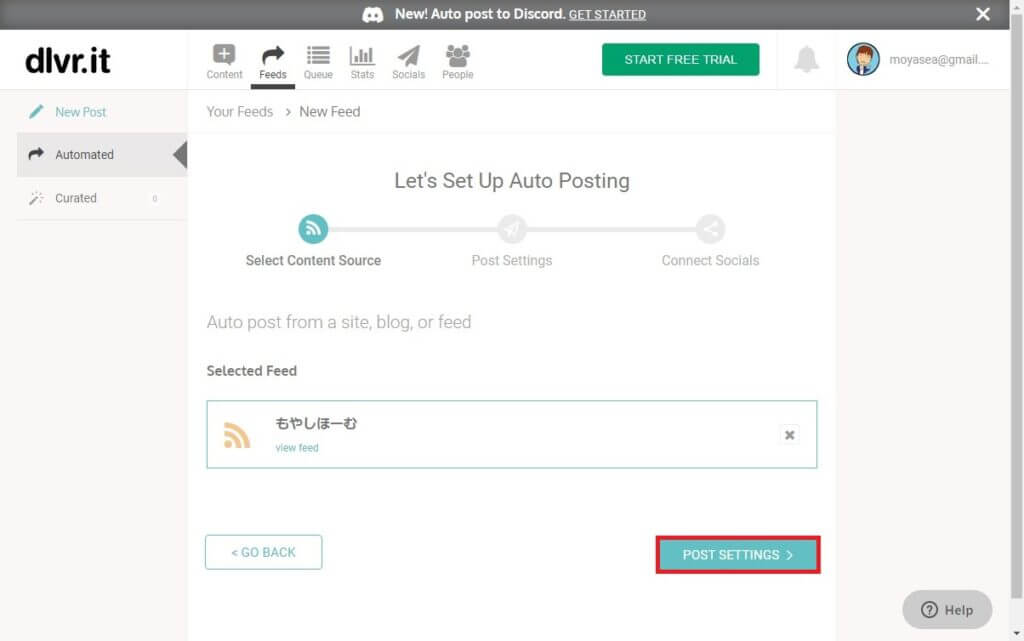This screenshot has height=641, width=1024.
Task: Dismiss the Discord announcement banner
Action: pyautogui.click(x=983, y=14)
